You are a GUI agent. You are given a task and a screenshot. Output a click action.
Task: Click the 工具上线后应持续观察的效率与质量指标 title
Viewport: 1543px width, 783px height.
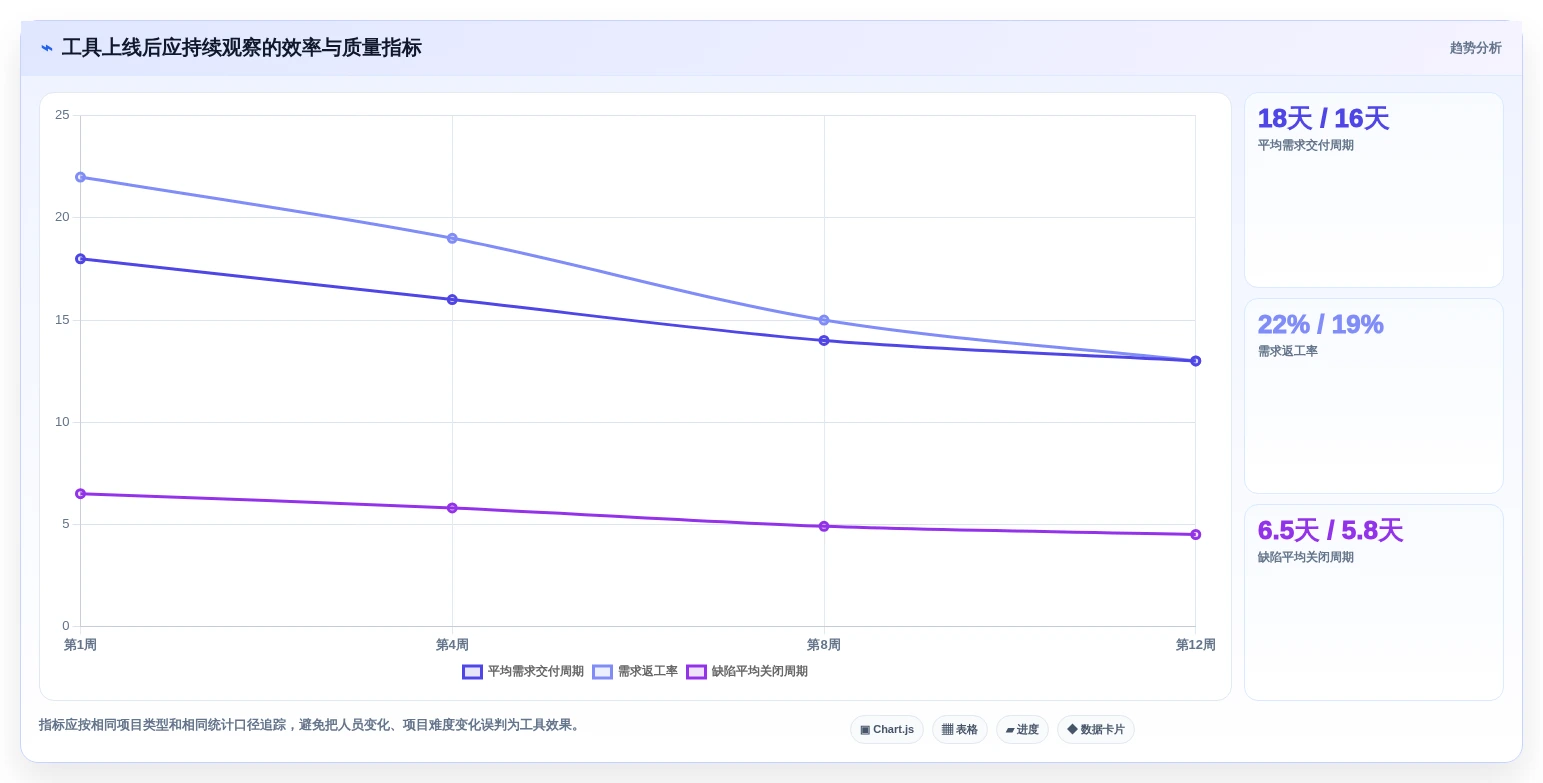click(242, 48)
